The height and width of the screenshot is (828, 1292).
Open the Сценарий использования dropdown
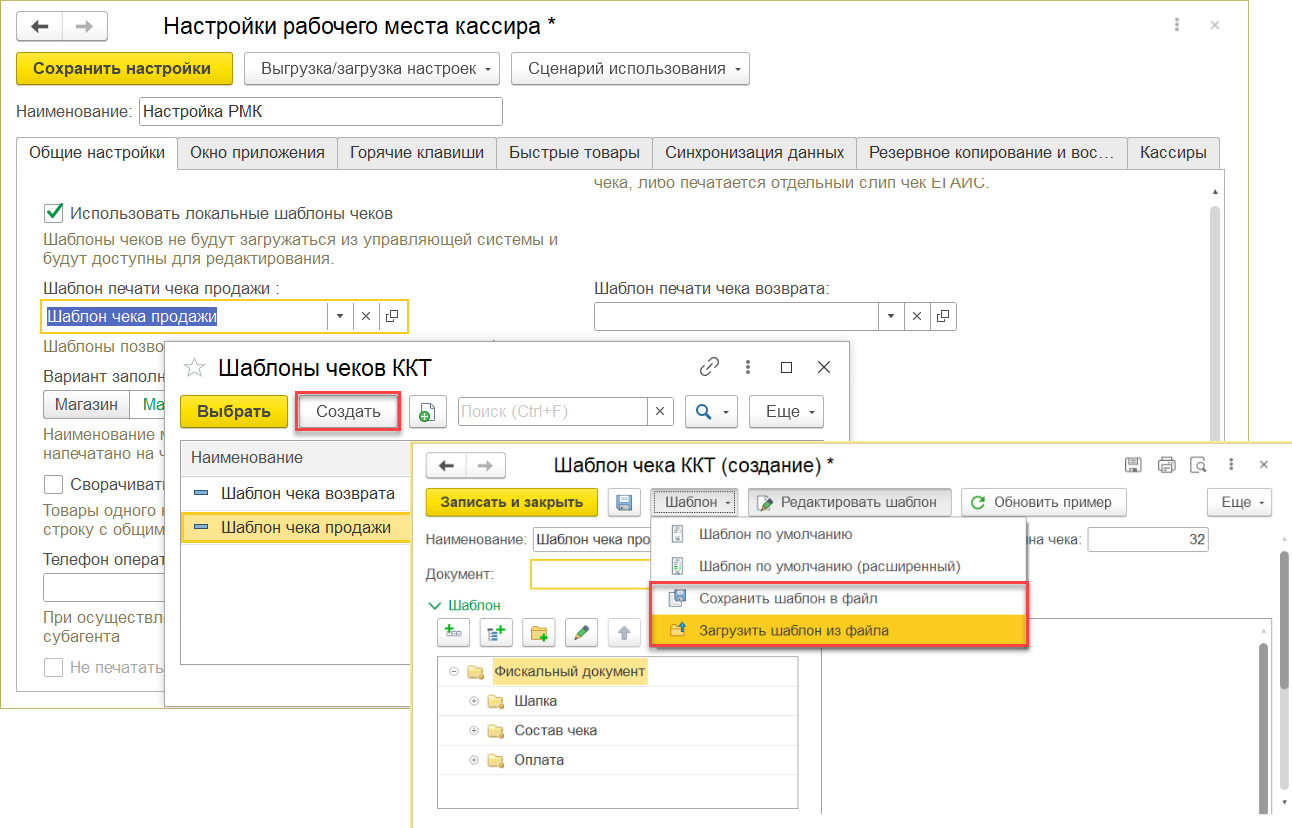[630, 69]
